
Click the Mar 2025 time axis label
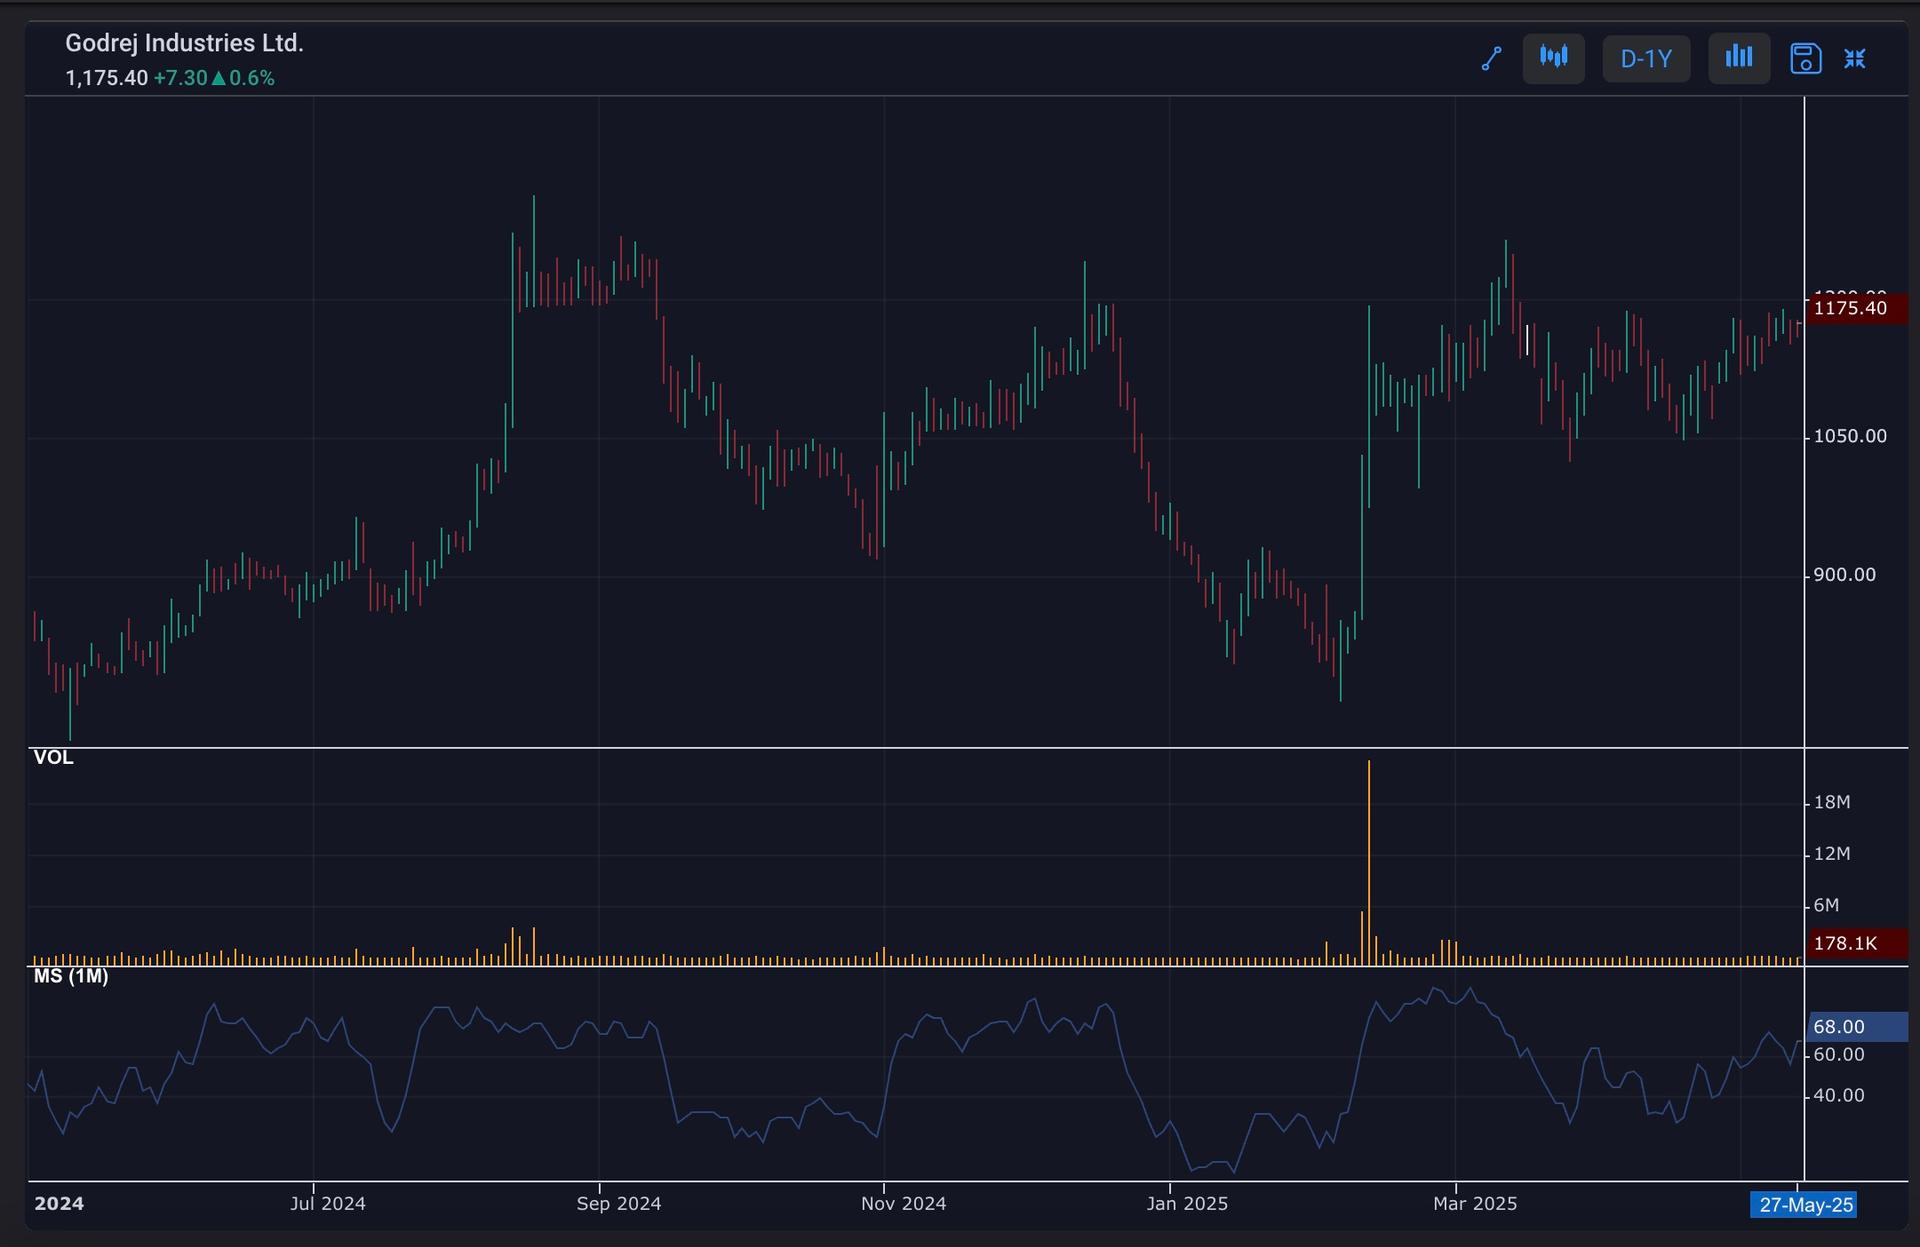click(1475, 1203)
